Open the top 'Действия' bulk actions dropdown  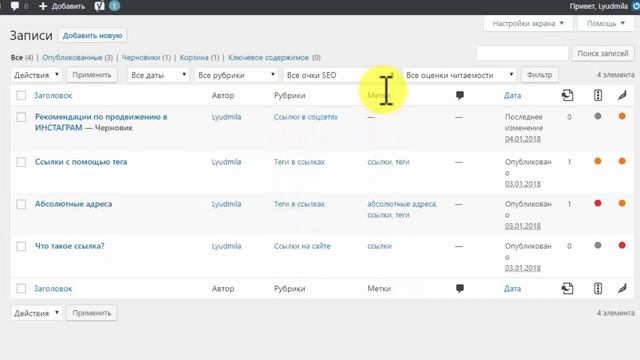[x=36, y=75]
